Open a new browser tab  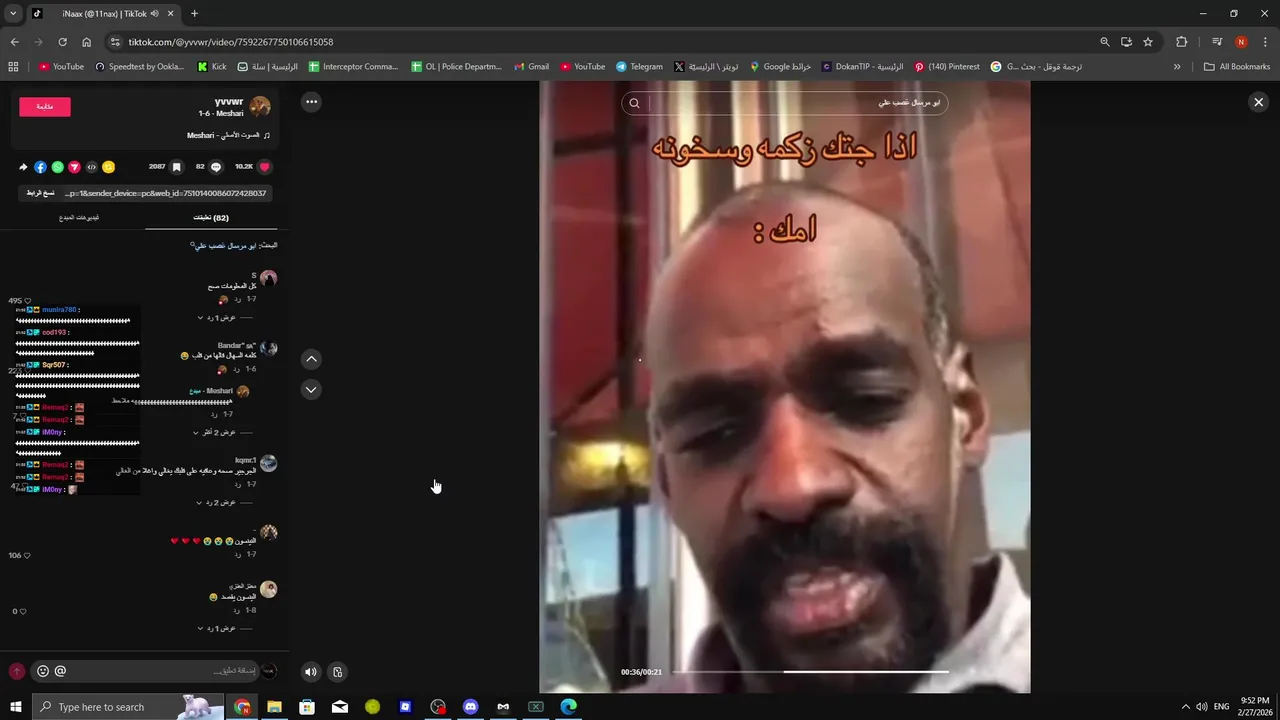coord(194,14)
